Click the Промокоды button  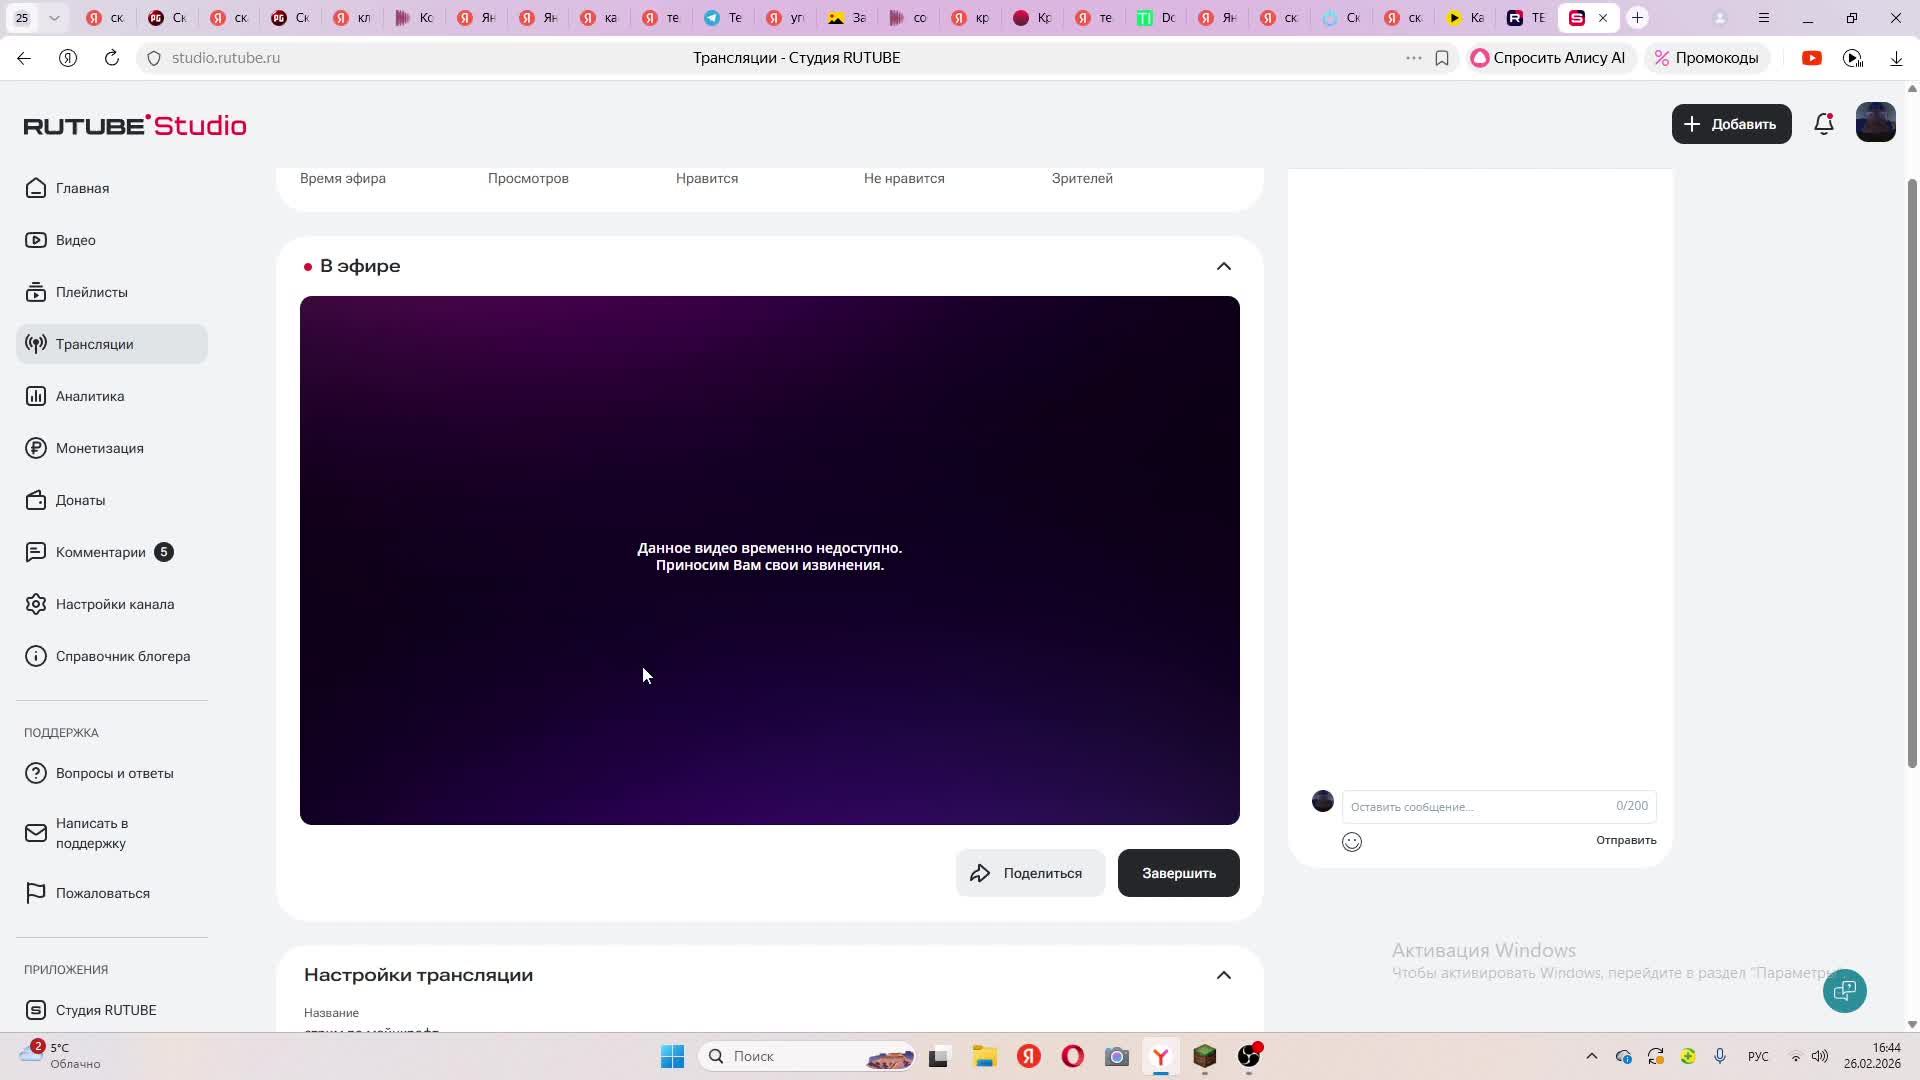[x=1707, y=58]
